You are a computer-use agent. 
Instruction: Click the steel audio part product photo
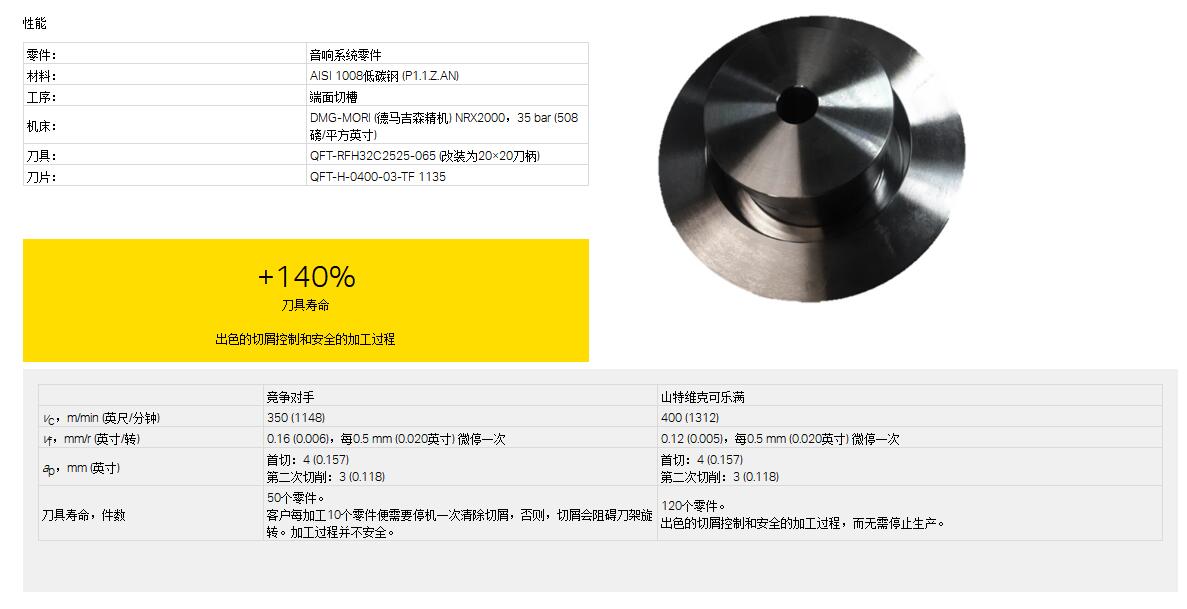(812, 158)
